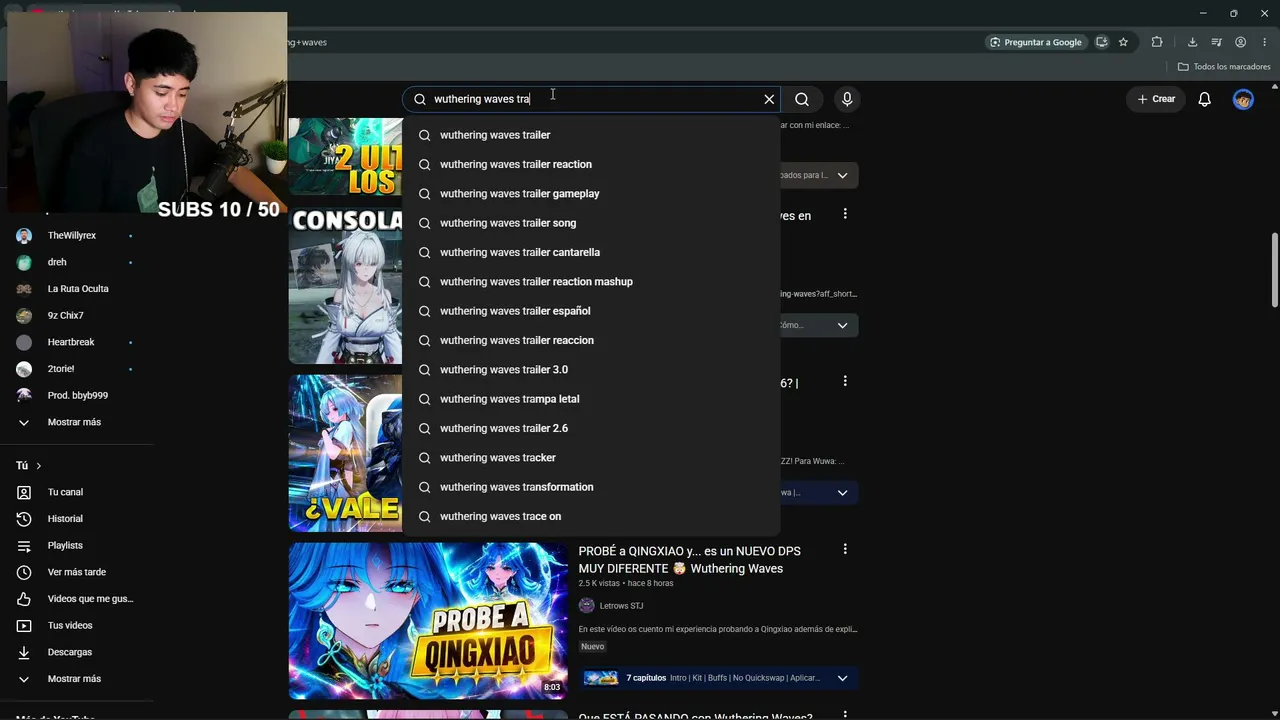
Task: Open Chrome media controls icon
Action: pyautogui.click(x=1216, y=42)
